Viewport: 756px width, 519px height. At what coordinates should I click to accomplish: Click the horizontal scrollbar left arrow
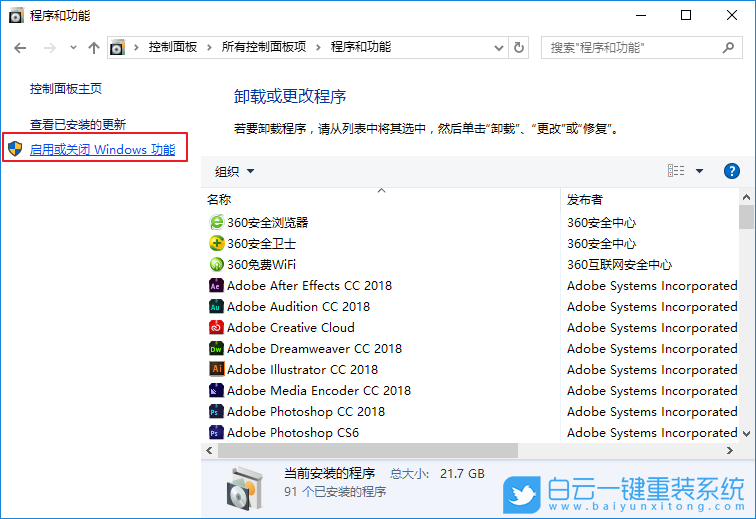tap(209, 451)
